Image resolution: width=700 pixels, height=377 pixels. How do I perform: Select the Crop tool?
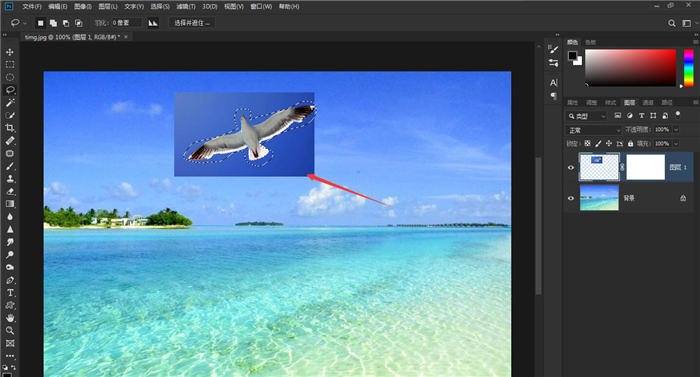[x=10, y=128]
